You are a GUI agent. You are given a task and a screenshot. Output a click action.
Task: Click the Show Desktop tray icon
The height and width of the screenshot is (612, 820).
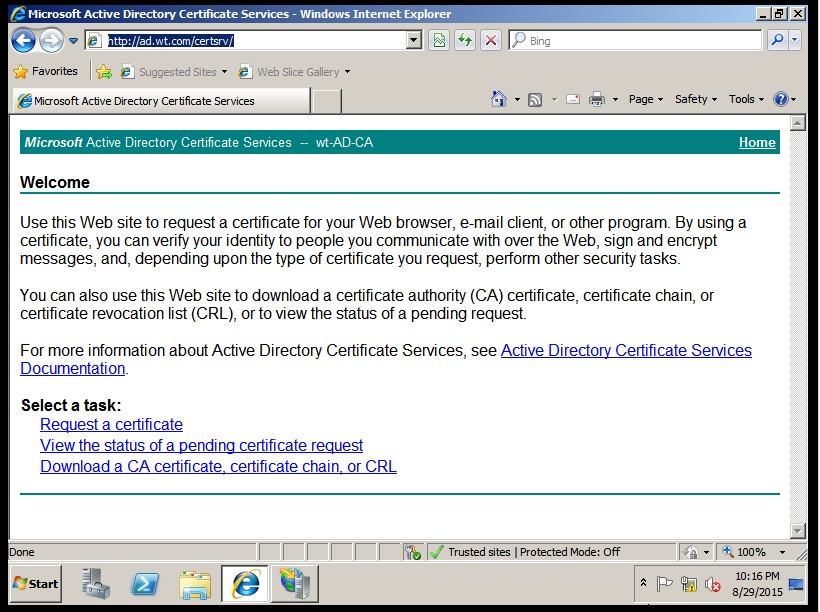coord(796,584)
